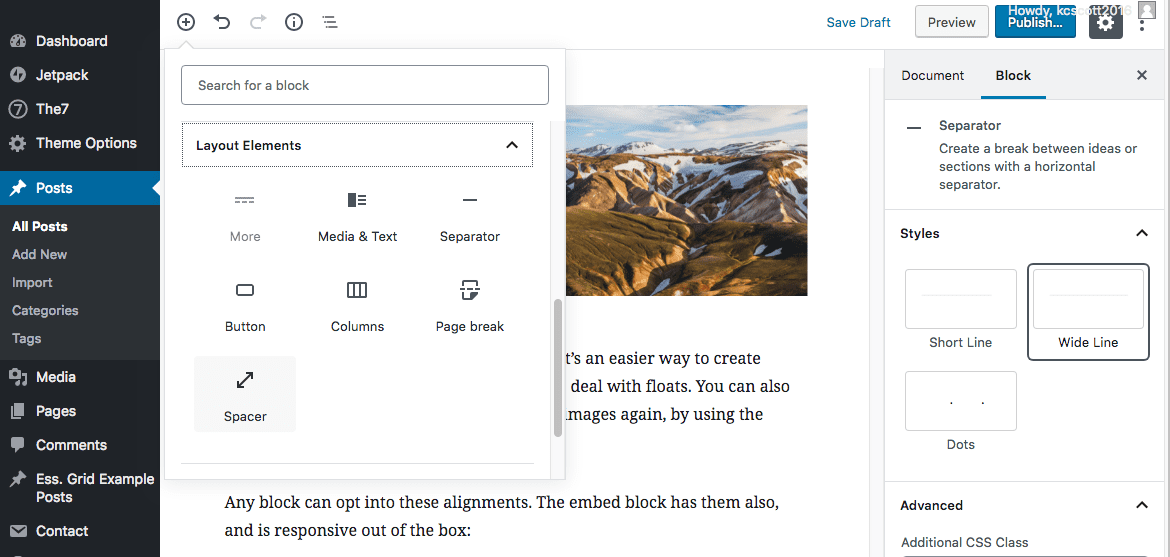This screenshot has height=557, width=1170.
Task: Click the Preview button
Action: [951, 22]
